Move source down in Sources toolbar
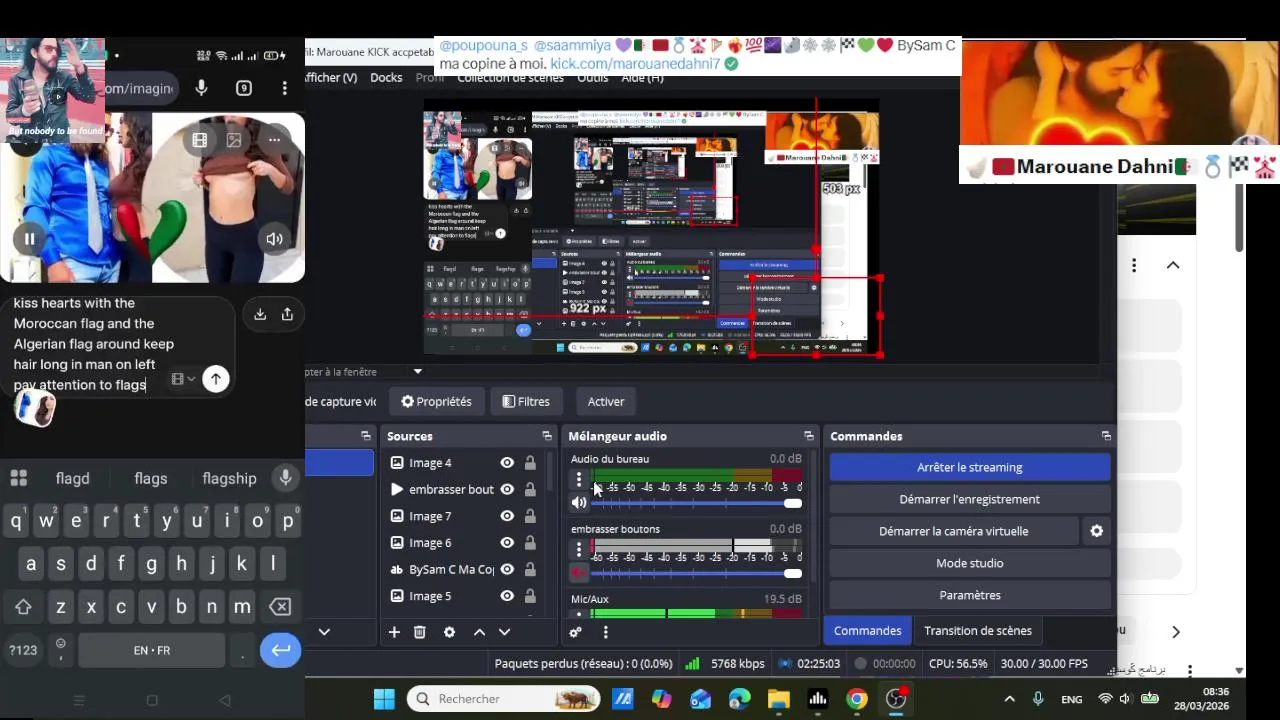Viewport: 1280px width, 720px height. click(504, 632)
